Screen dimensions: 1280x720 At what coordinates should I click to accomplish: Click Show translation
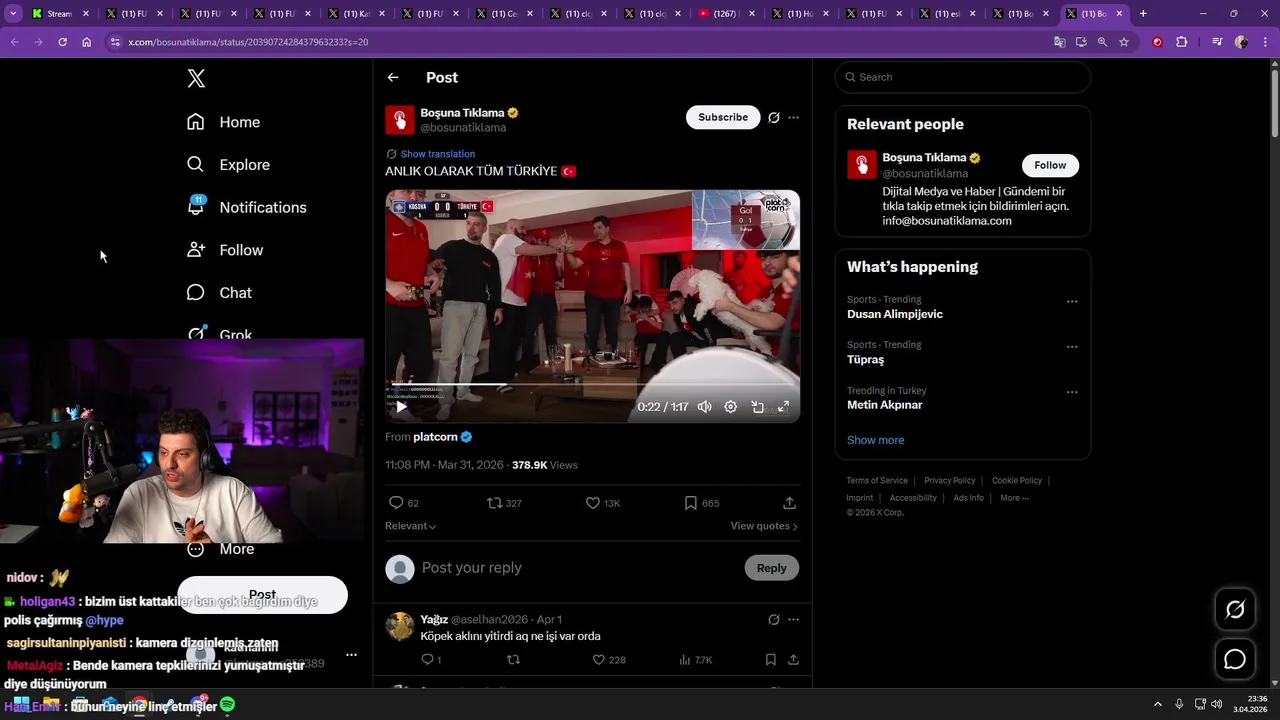(x=438, y=154)
